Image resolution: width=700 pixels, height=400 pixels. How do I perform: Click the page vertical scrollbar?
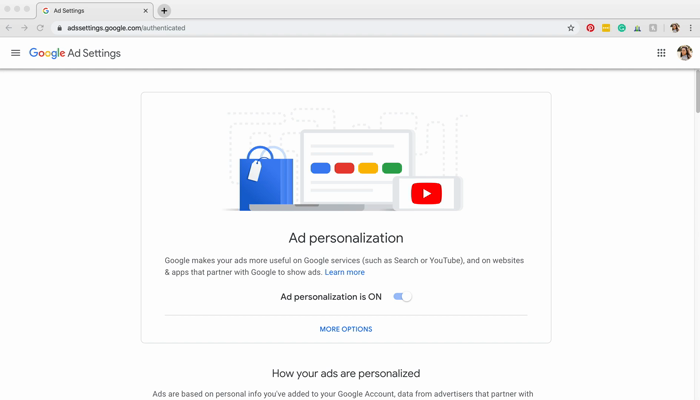click(x=697, y=92)
